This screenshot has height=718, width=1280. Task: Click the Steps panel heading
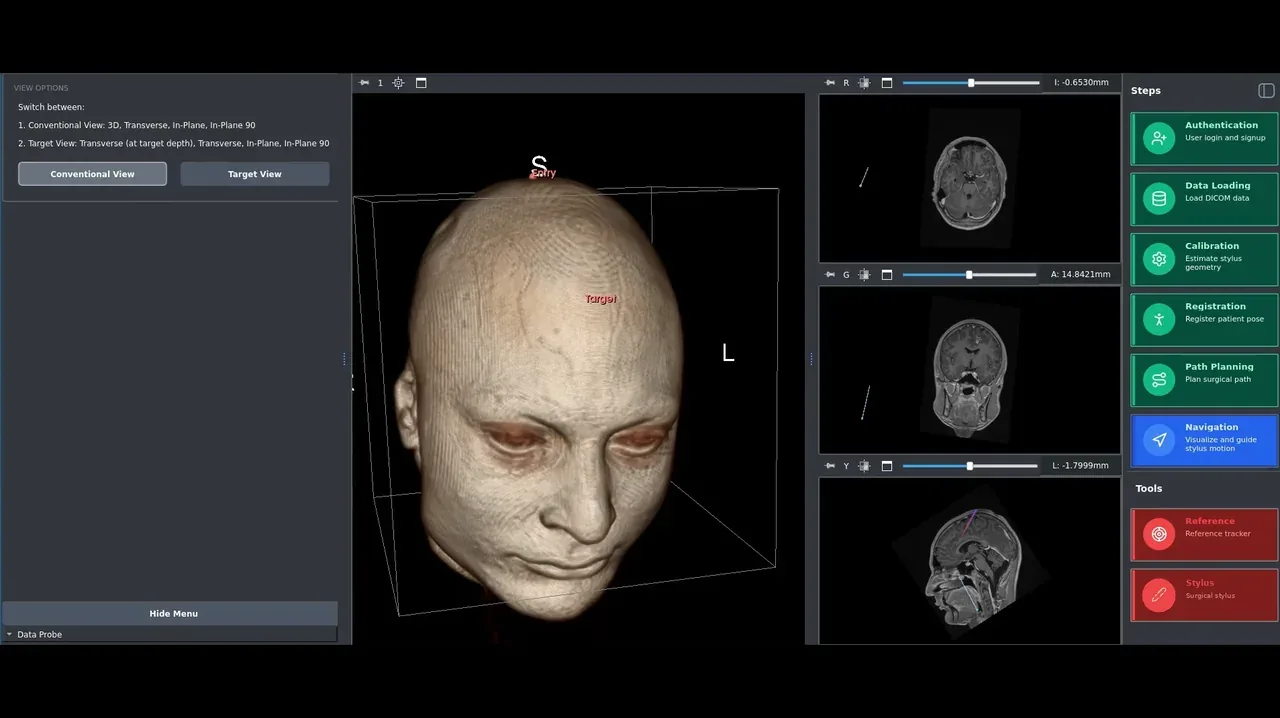(x=1146, y=91)
